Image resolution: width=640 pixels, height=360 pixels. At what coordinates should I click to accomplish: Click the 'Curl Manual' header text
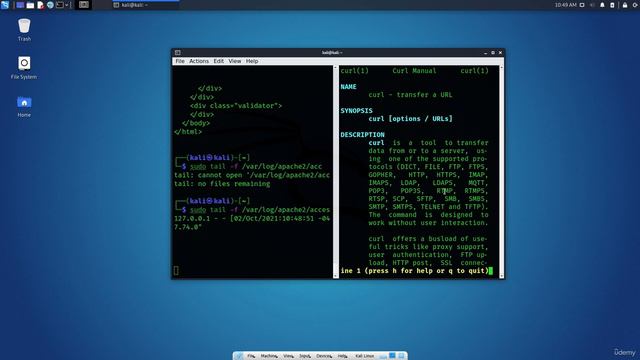pyautogui.click(x=414, y=71)
